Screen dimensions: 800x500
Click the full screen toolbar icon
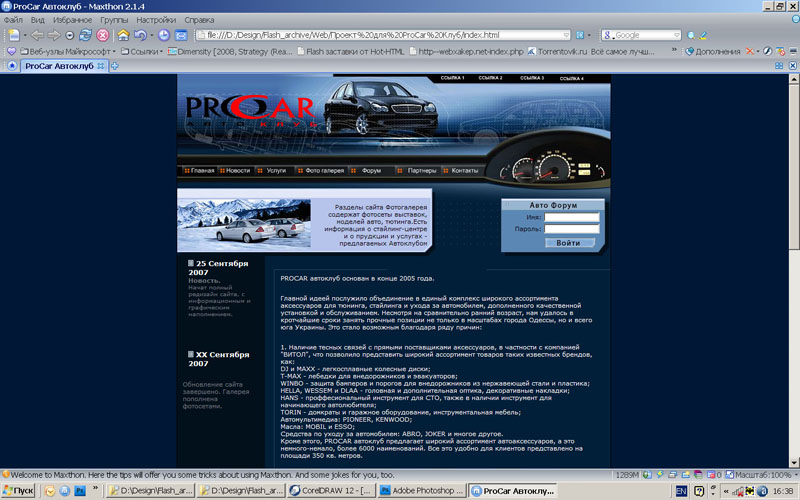point(181,35)
